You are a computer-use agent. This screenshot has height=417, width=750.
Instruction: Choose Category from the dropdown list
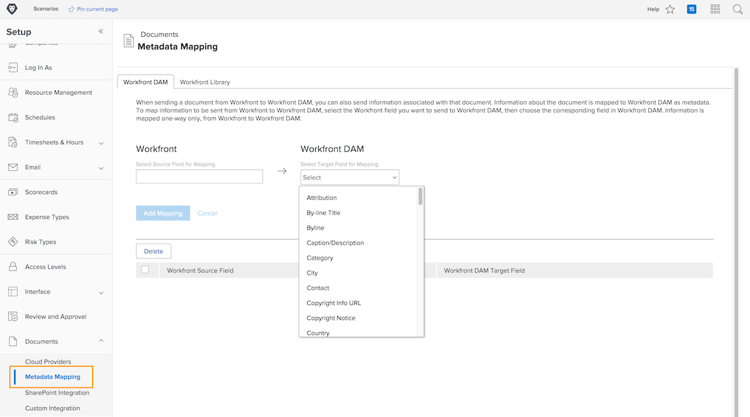click(320, 258)
